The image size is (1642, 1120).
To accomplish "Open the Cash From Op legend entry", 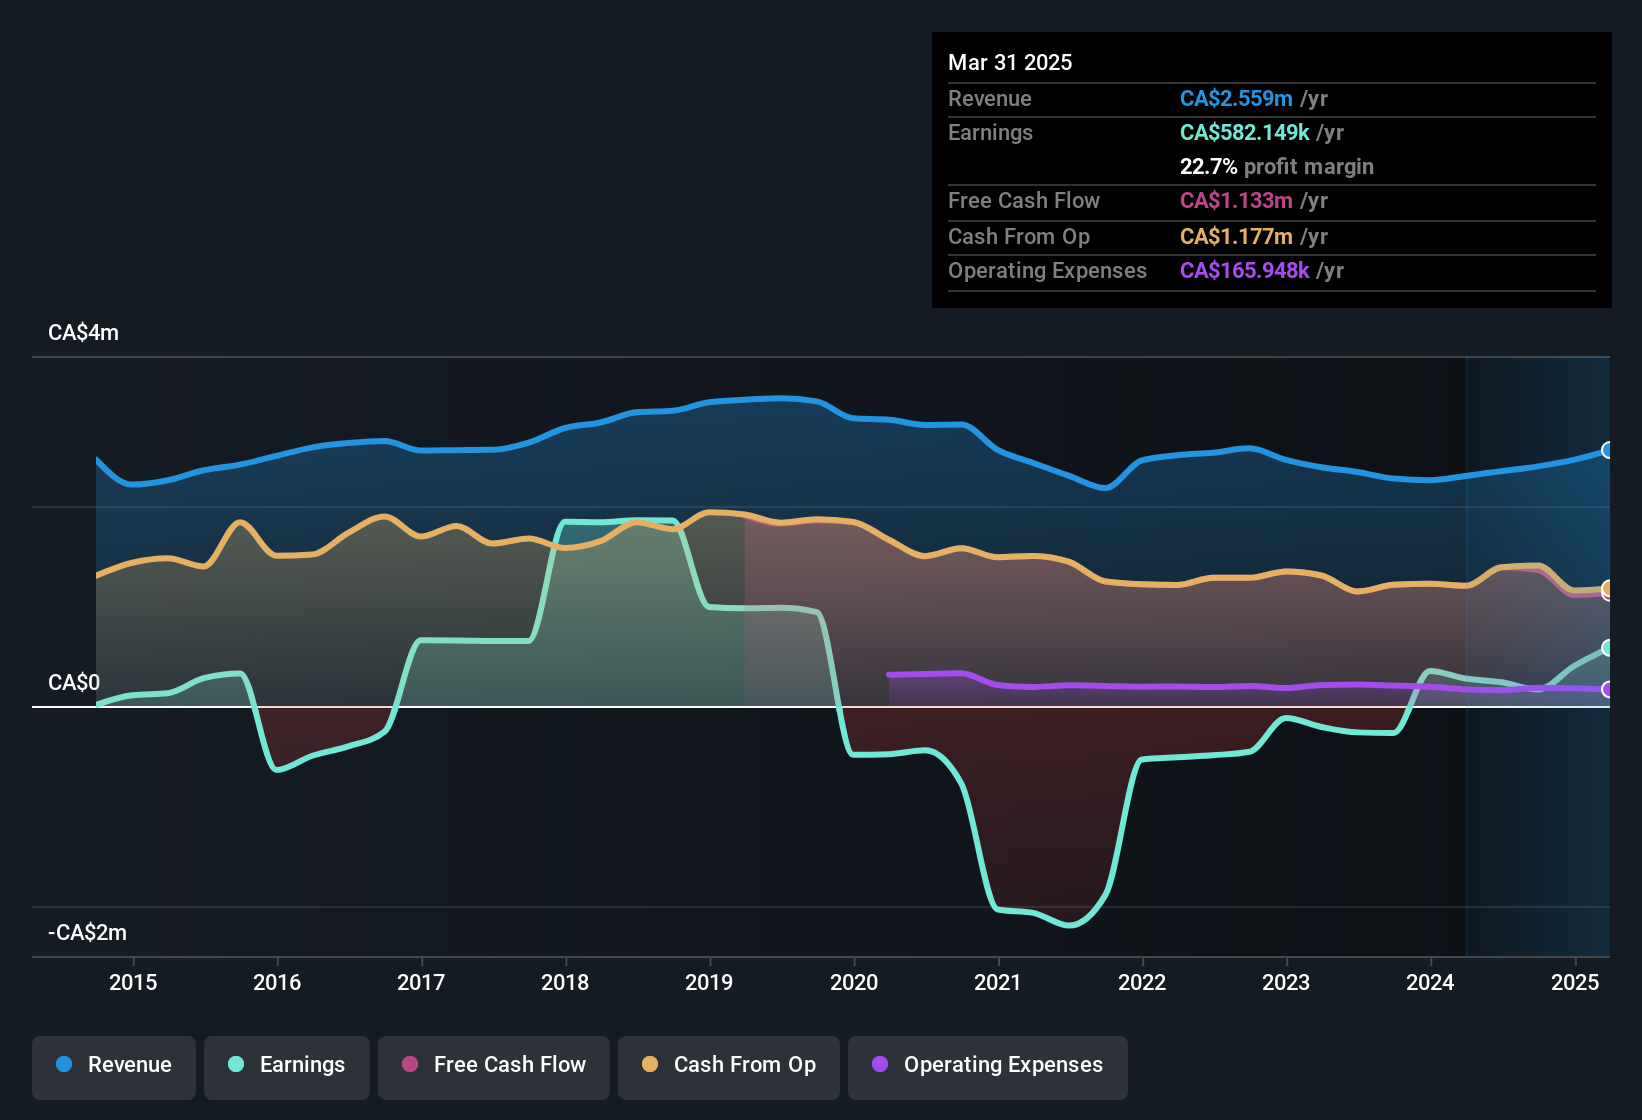I will 728,1065.
